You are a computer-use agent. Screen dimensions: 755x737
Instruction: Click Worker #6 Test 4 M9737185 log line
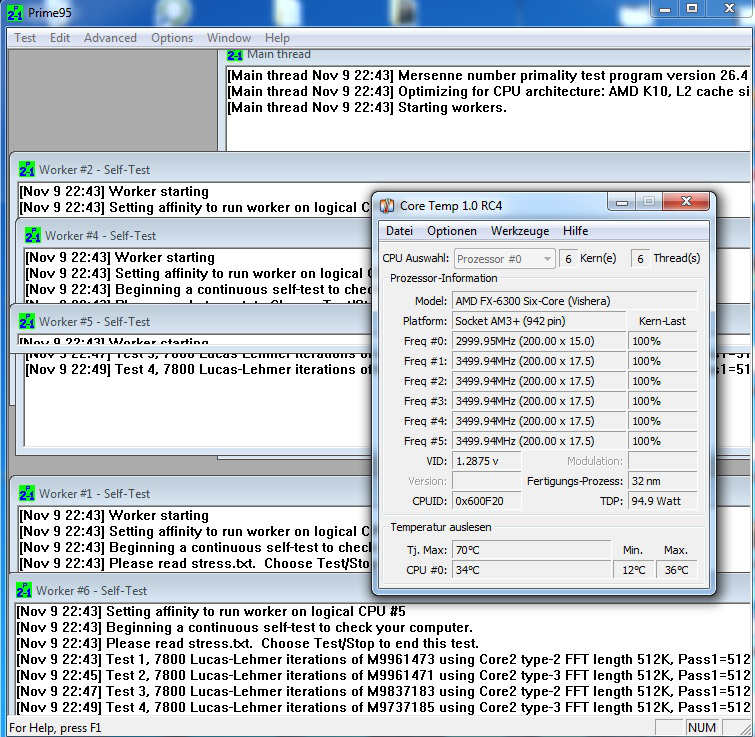tap(384, 708)
